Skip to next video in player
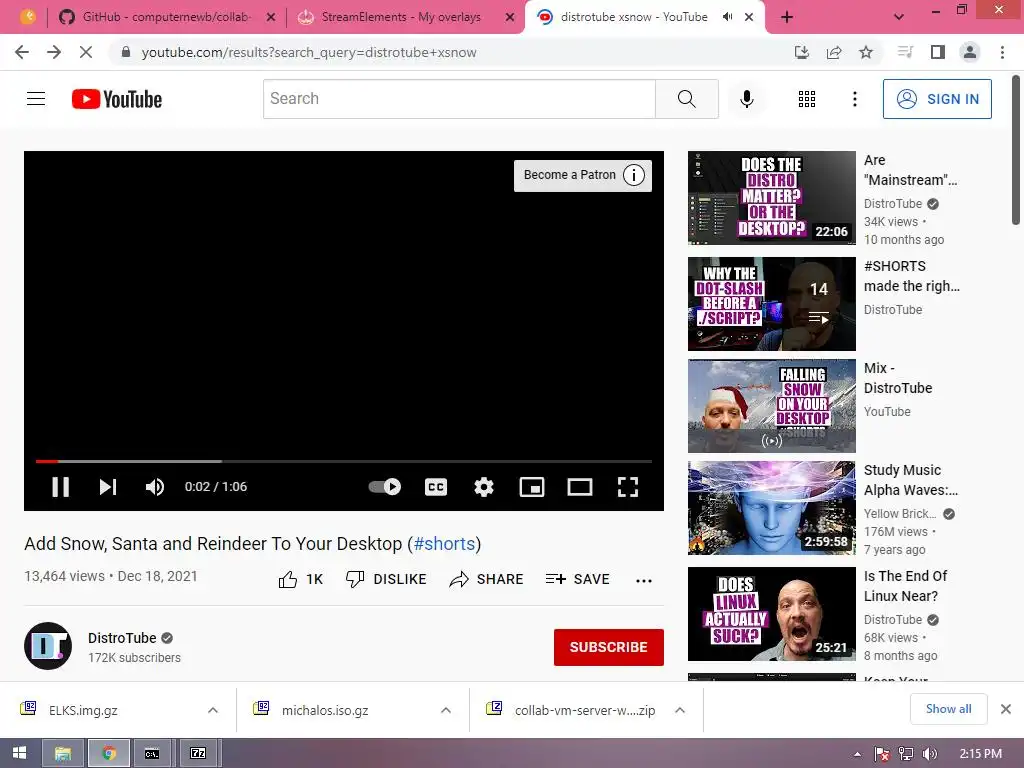The width and height of the screenshot is (1024, 768). pyautogui.click(x=108, y=487)
